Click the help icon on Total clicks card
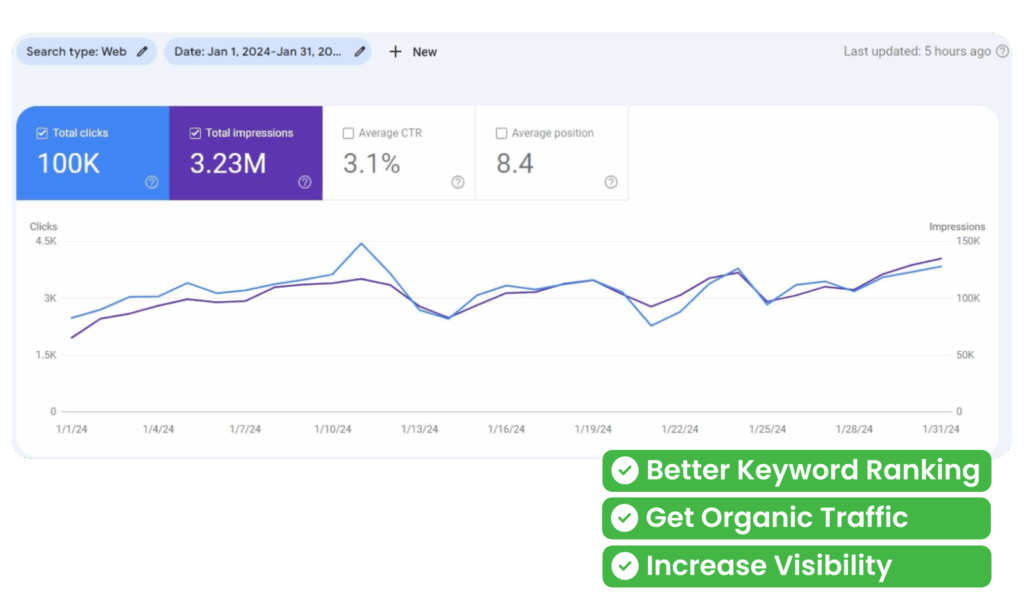This screenshot has width=1024, height=615. click(x=152, y=182)
